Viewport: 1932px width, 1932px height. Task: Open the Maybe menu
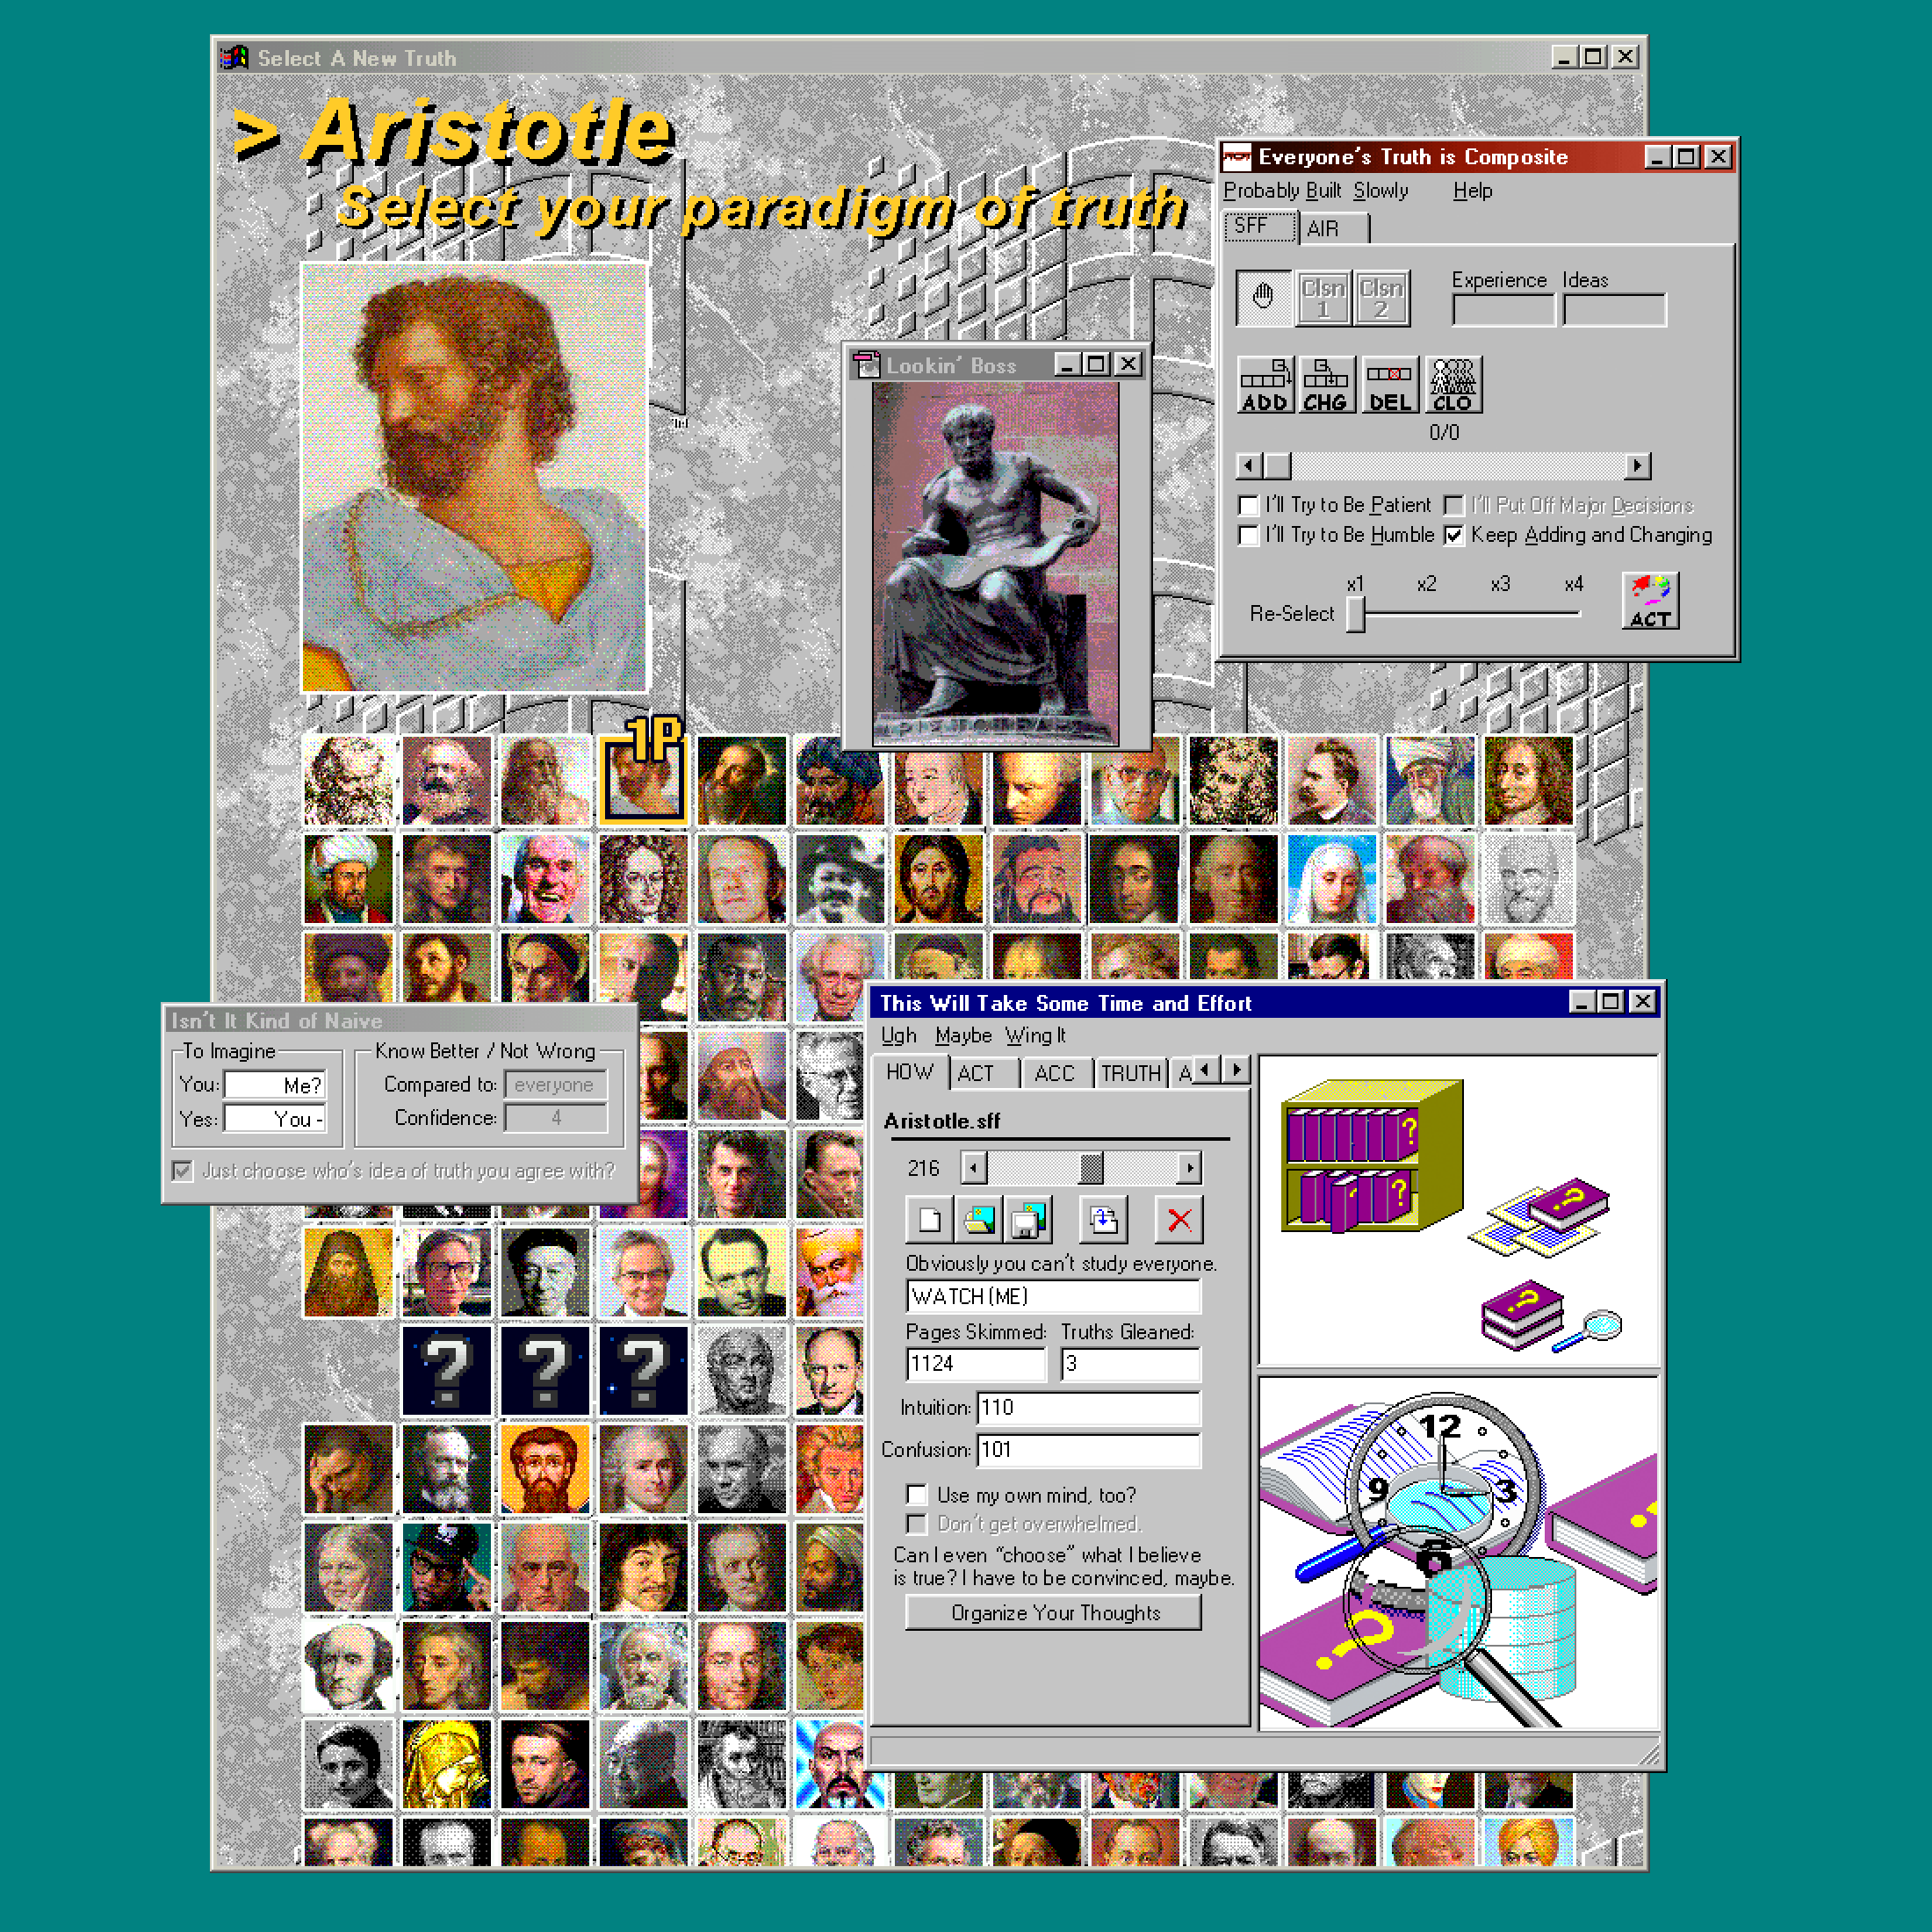tap(963, 1035)
